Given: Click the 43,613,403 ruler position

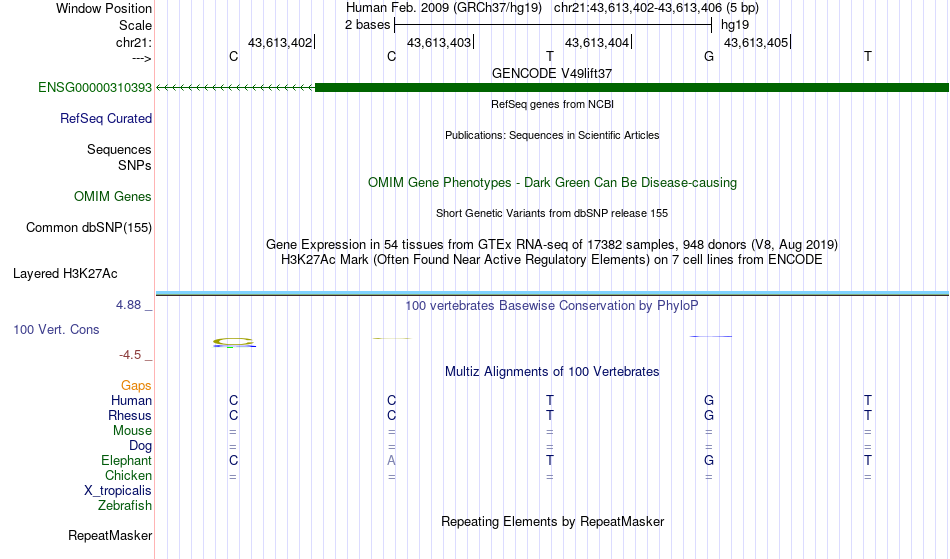Looking at the screenshot, I should click(439, 42).
